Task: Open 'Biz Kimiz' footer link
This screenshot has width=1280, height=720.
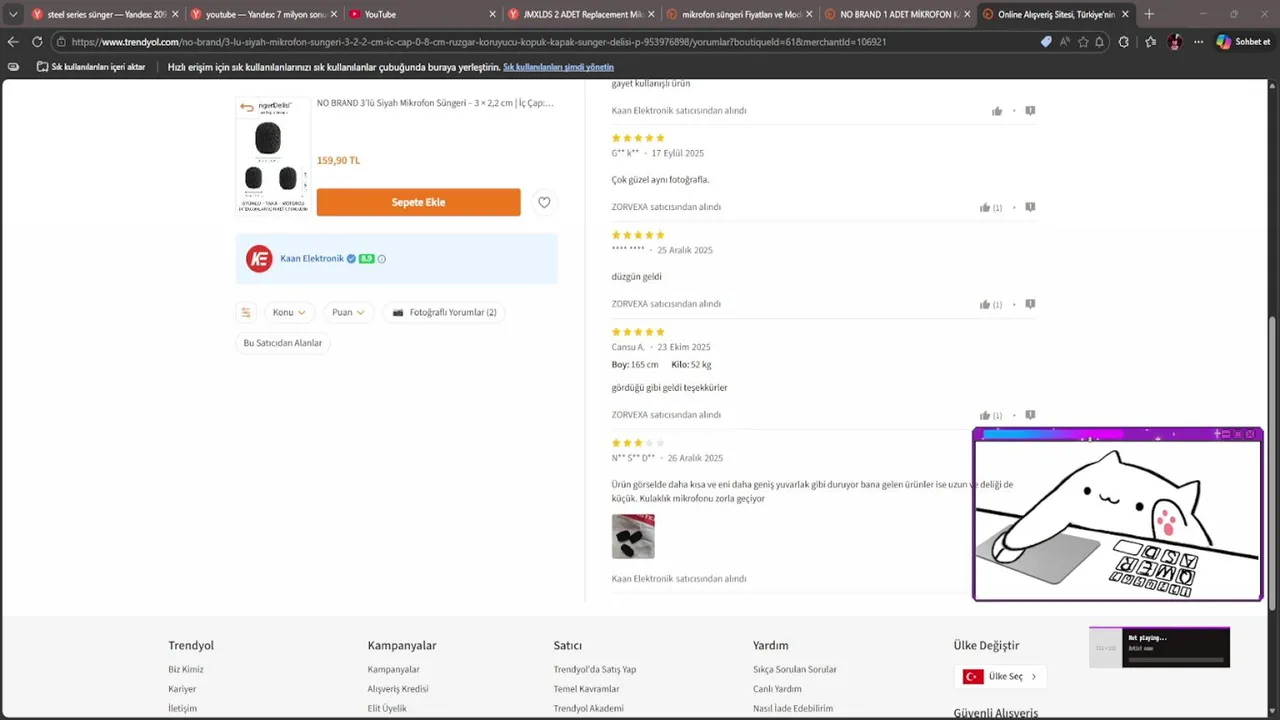Action: tap(186, 669)
